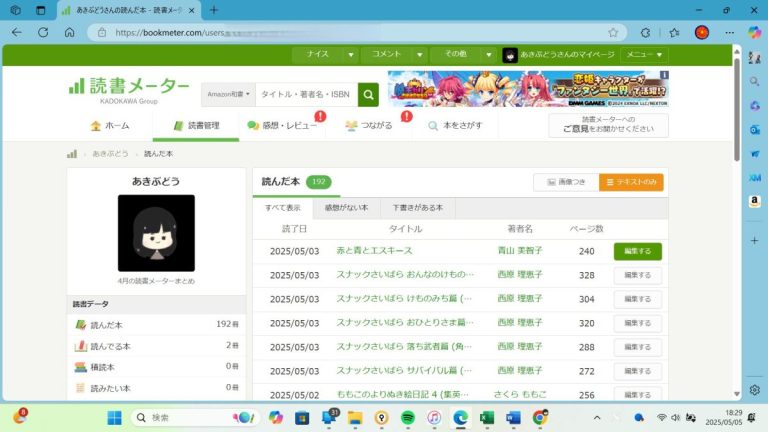Open the 西原 理恵子 author link
This screenshot has height=432, width=768.
pos(519,274)
